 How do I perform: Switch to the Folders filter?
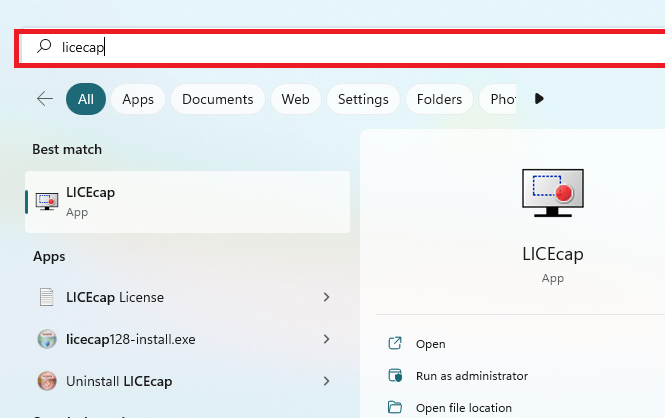click(x=439, y=99)
